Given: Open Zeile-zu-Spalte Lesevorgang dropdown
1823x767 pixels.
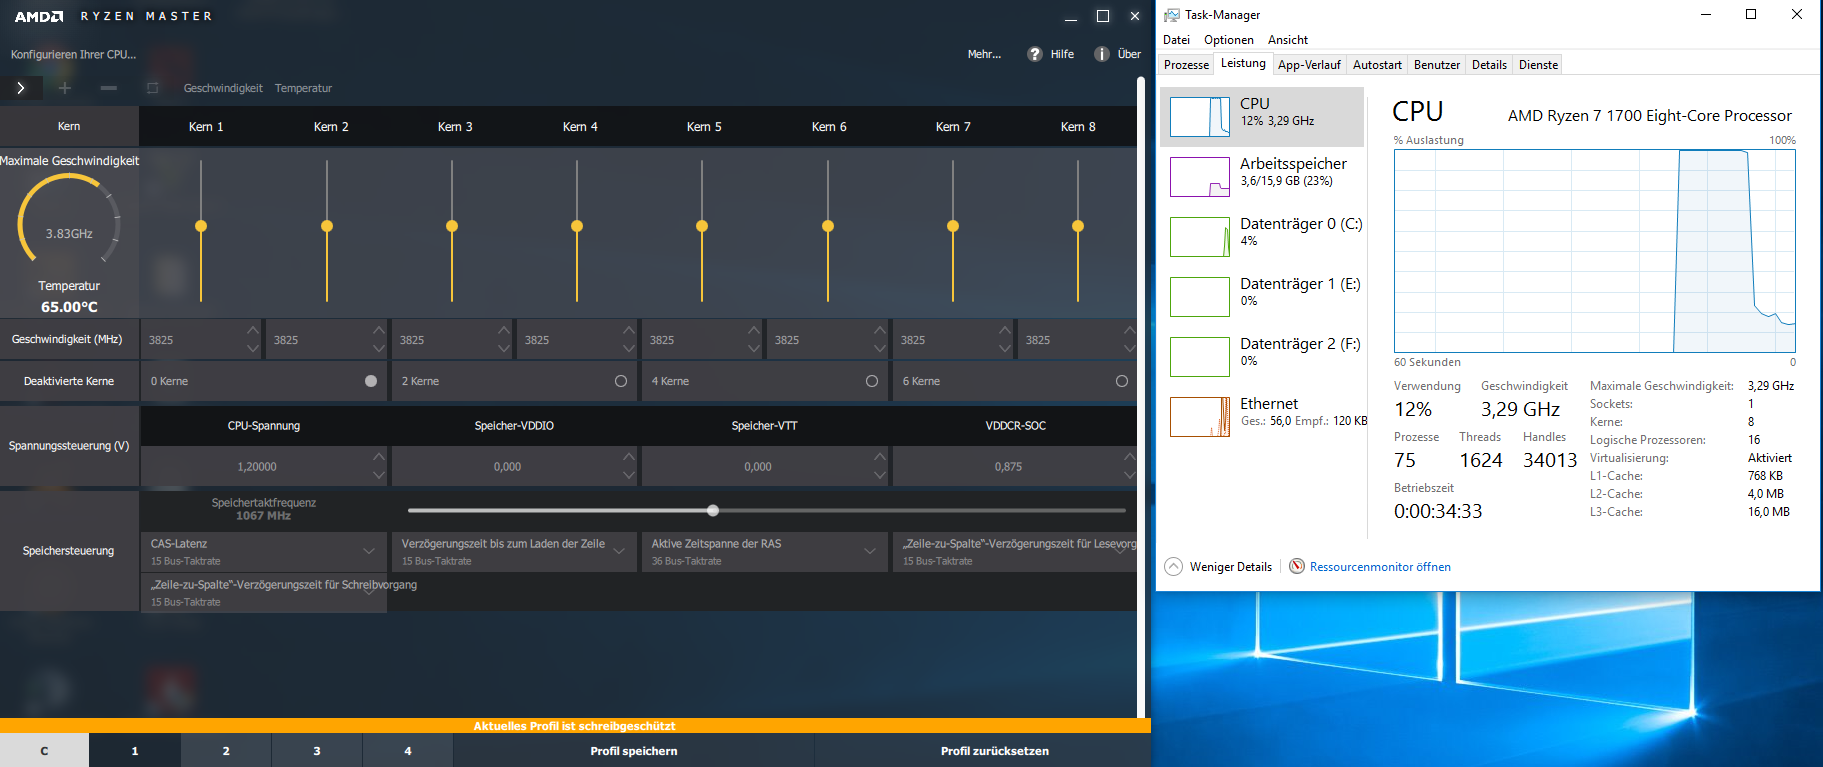Looking at the screenshot, I should pyautogui.click(x=1015, y=552).
